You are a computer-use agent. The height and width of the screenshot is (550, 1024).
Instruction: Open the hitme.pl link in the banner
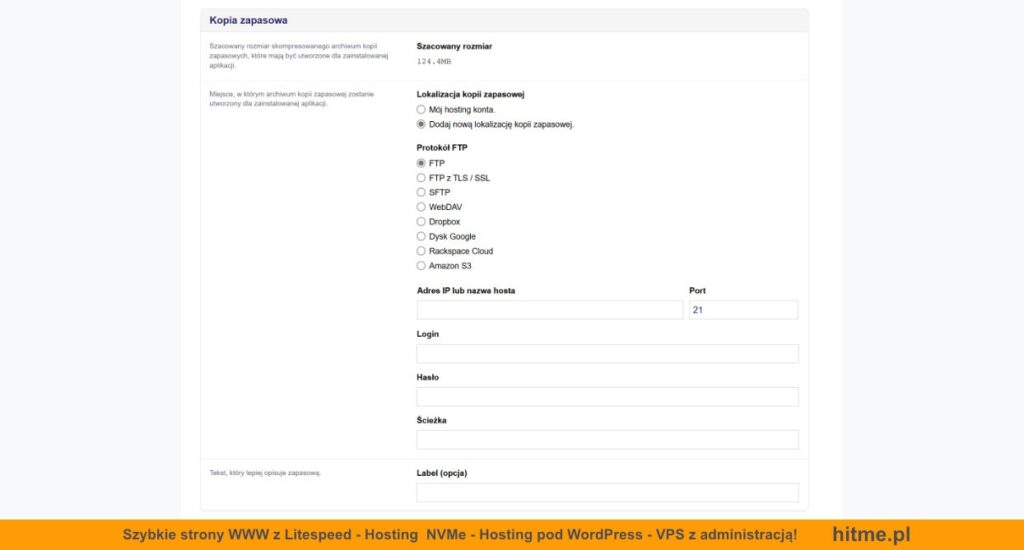coord(870,535)
